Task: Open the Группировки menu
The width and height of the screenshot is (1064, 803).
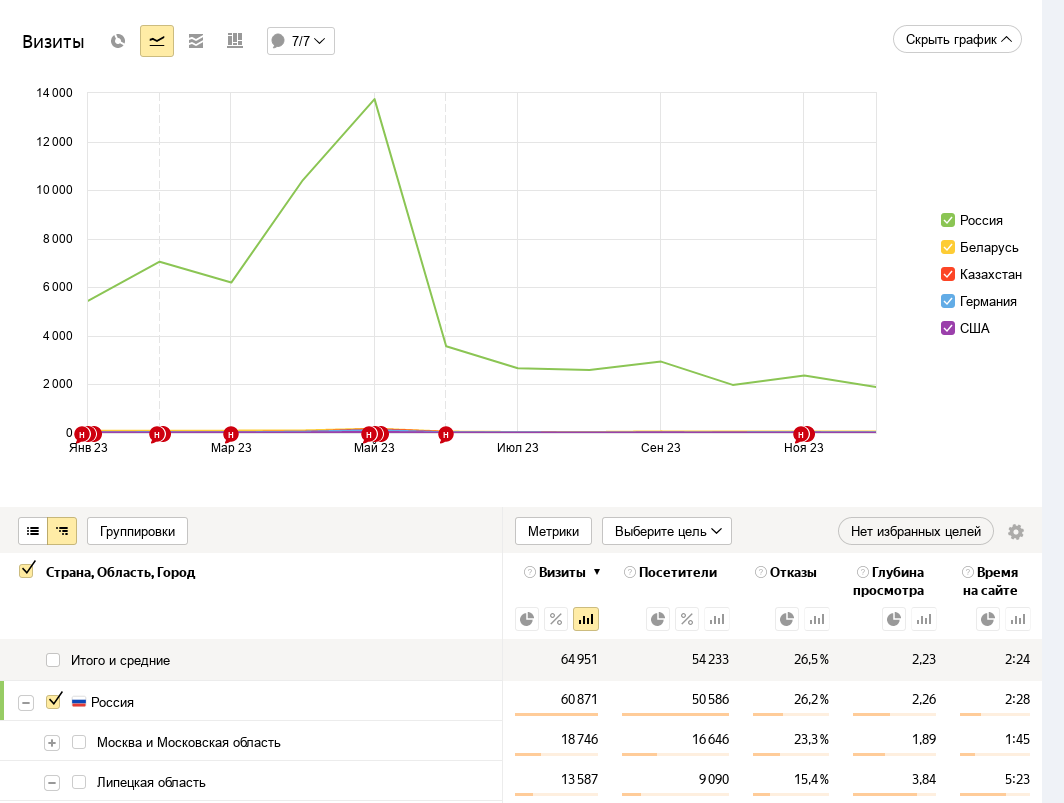Action: 137,531
